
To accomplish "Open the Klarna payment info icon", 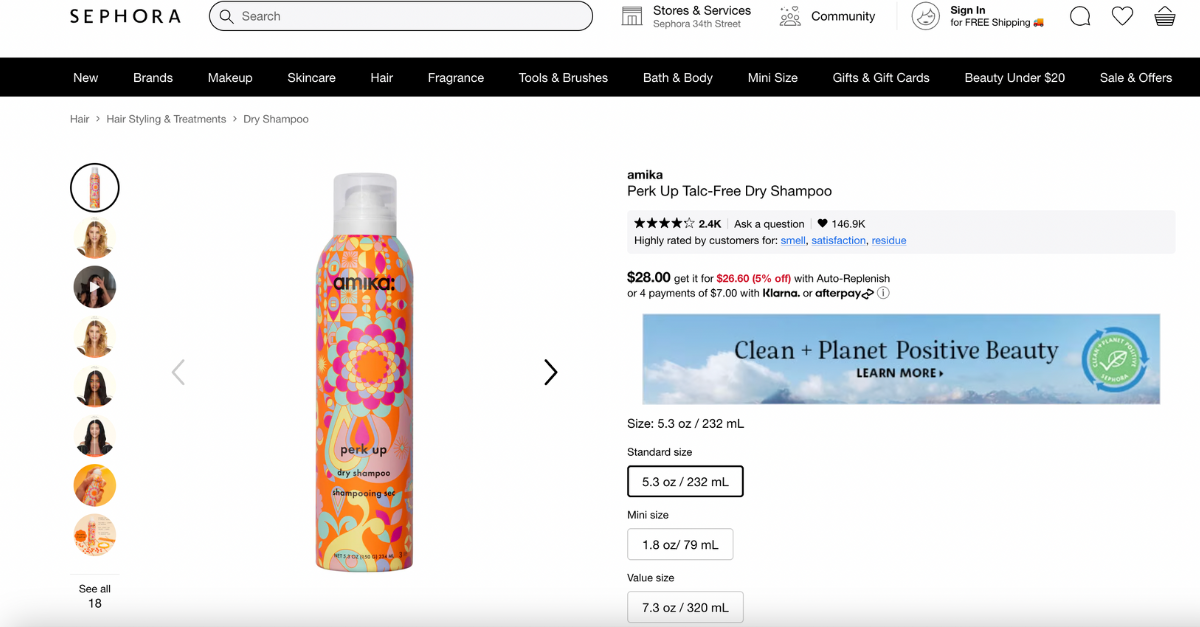I will (x=883, y=293).
